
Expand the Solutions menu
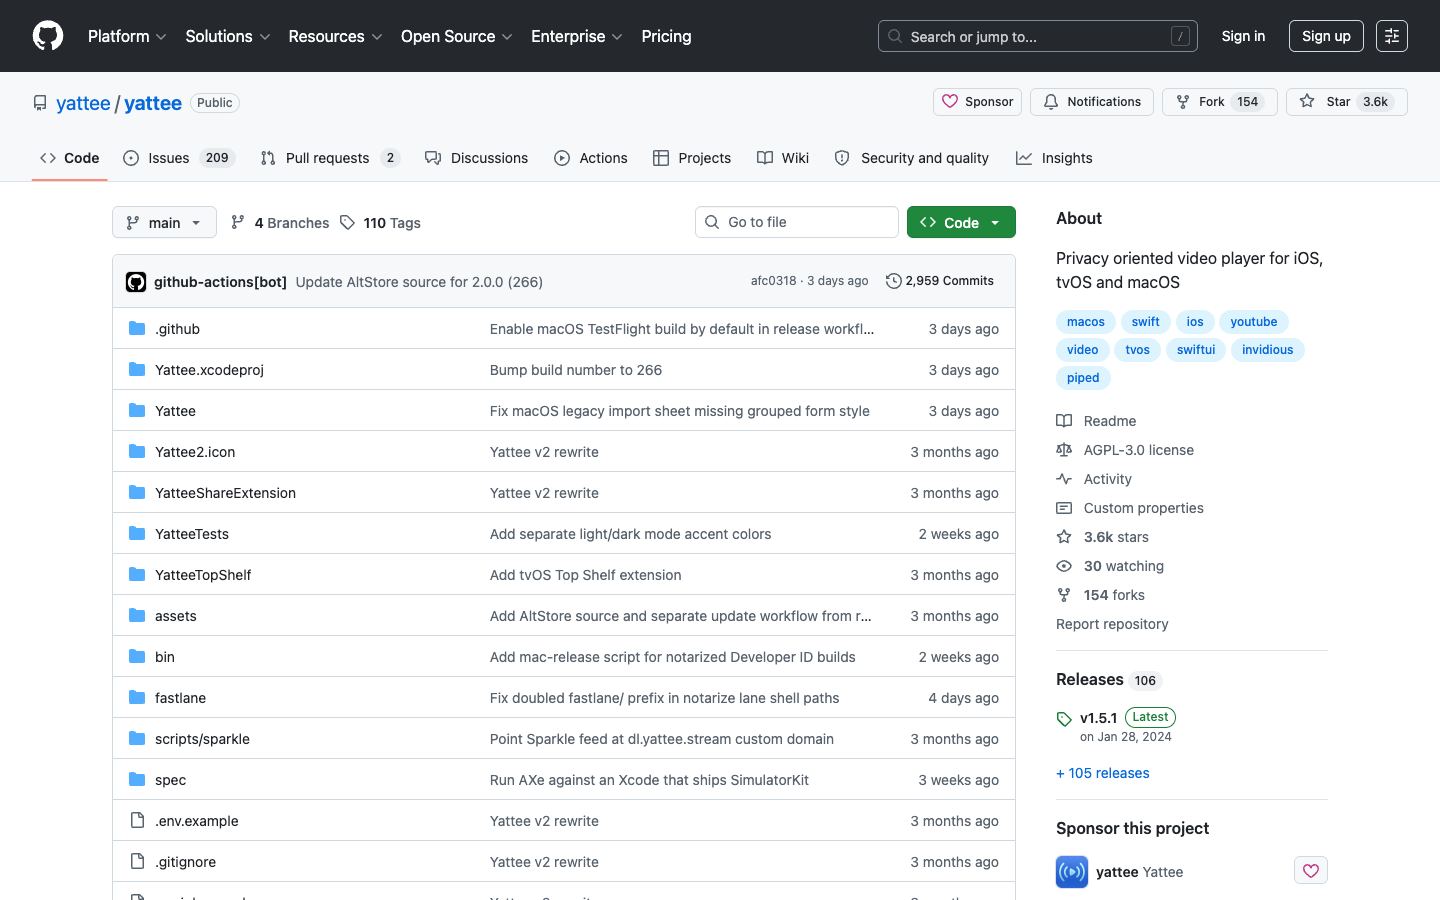[x=228, y=36]
